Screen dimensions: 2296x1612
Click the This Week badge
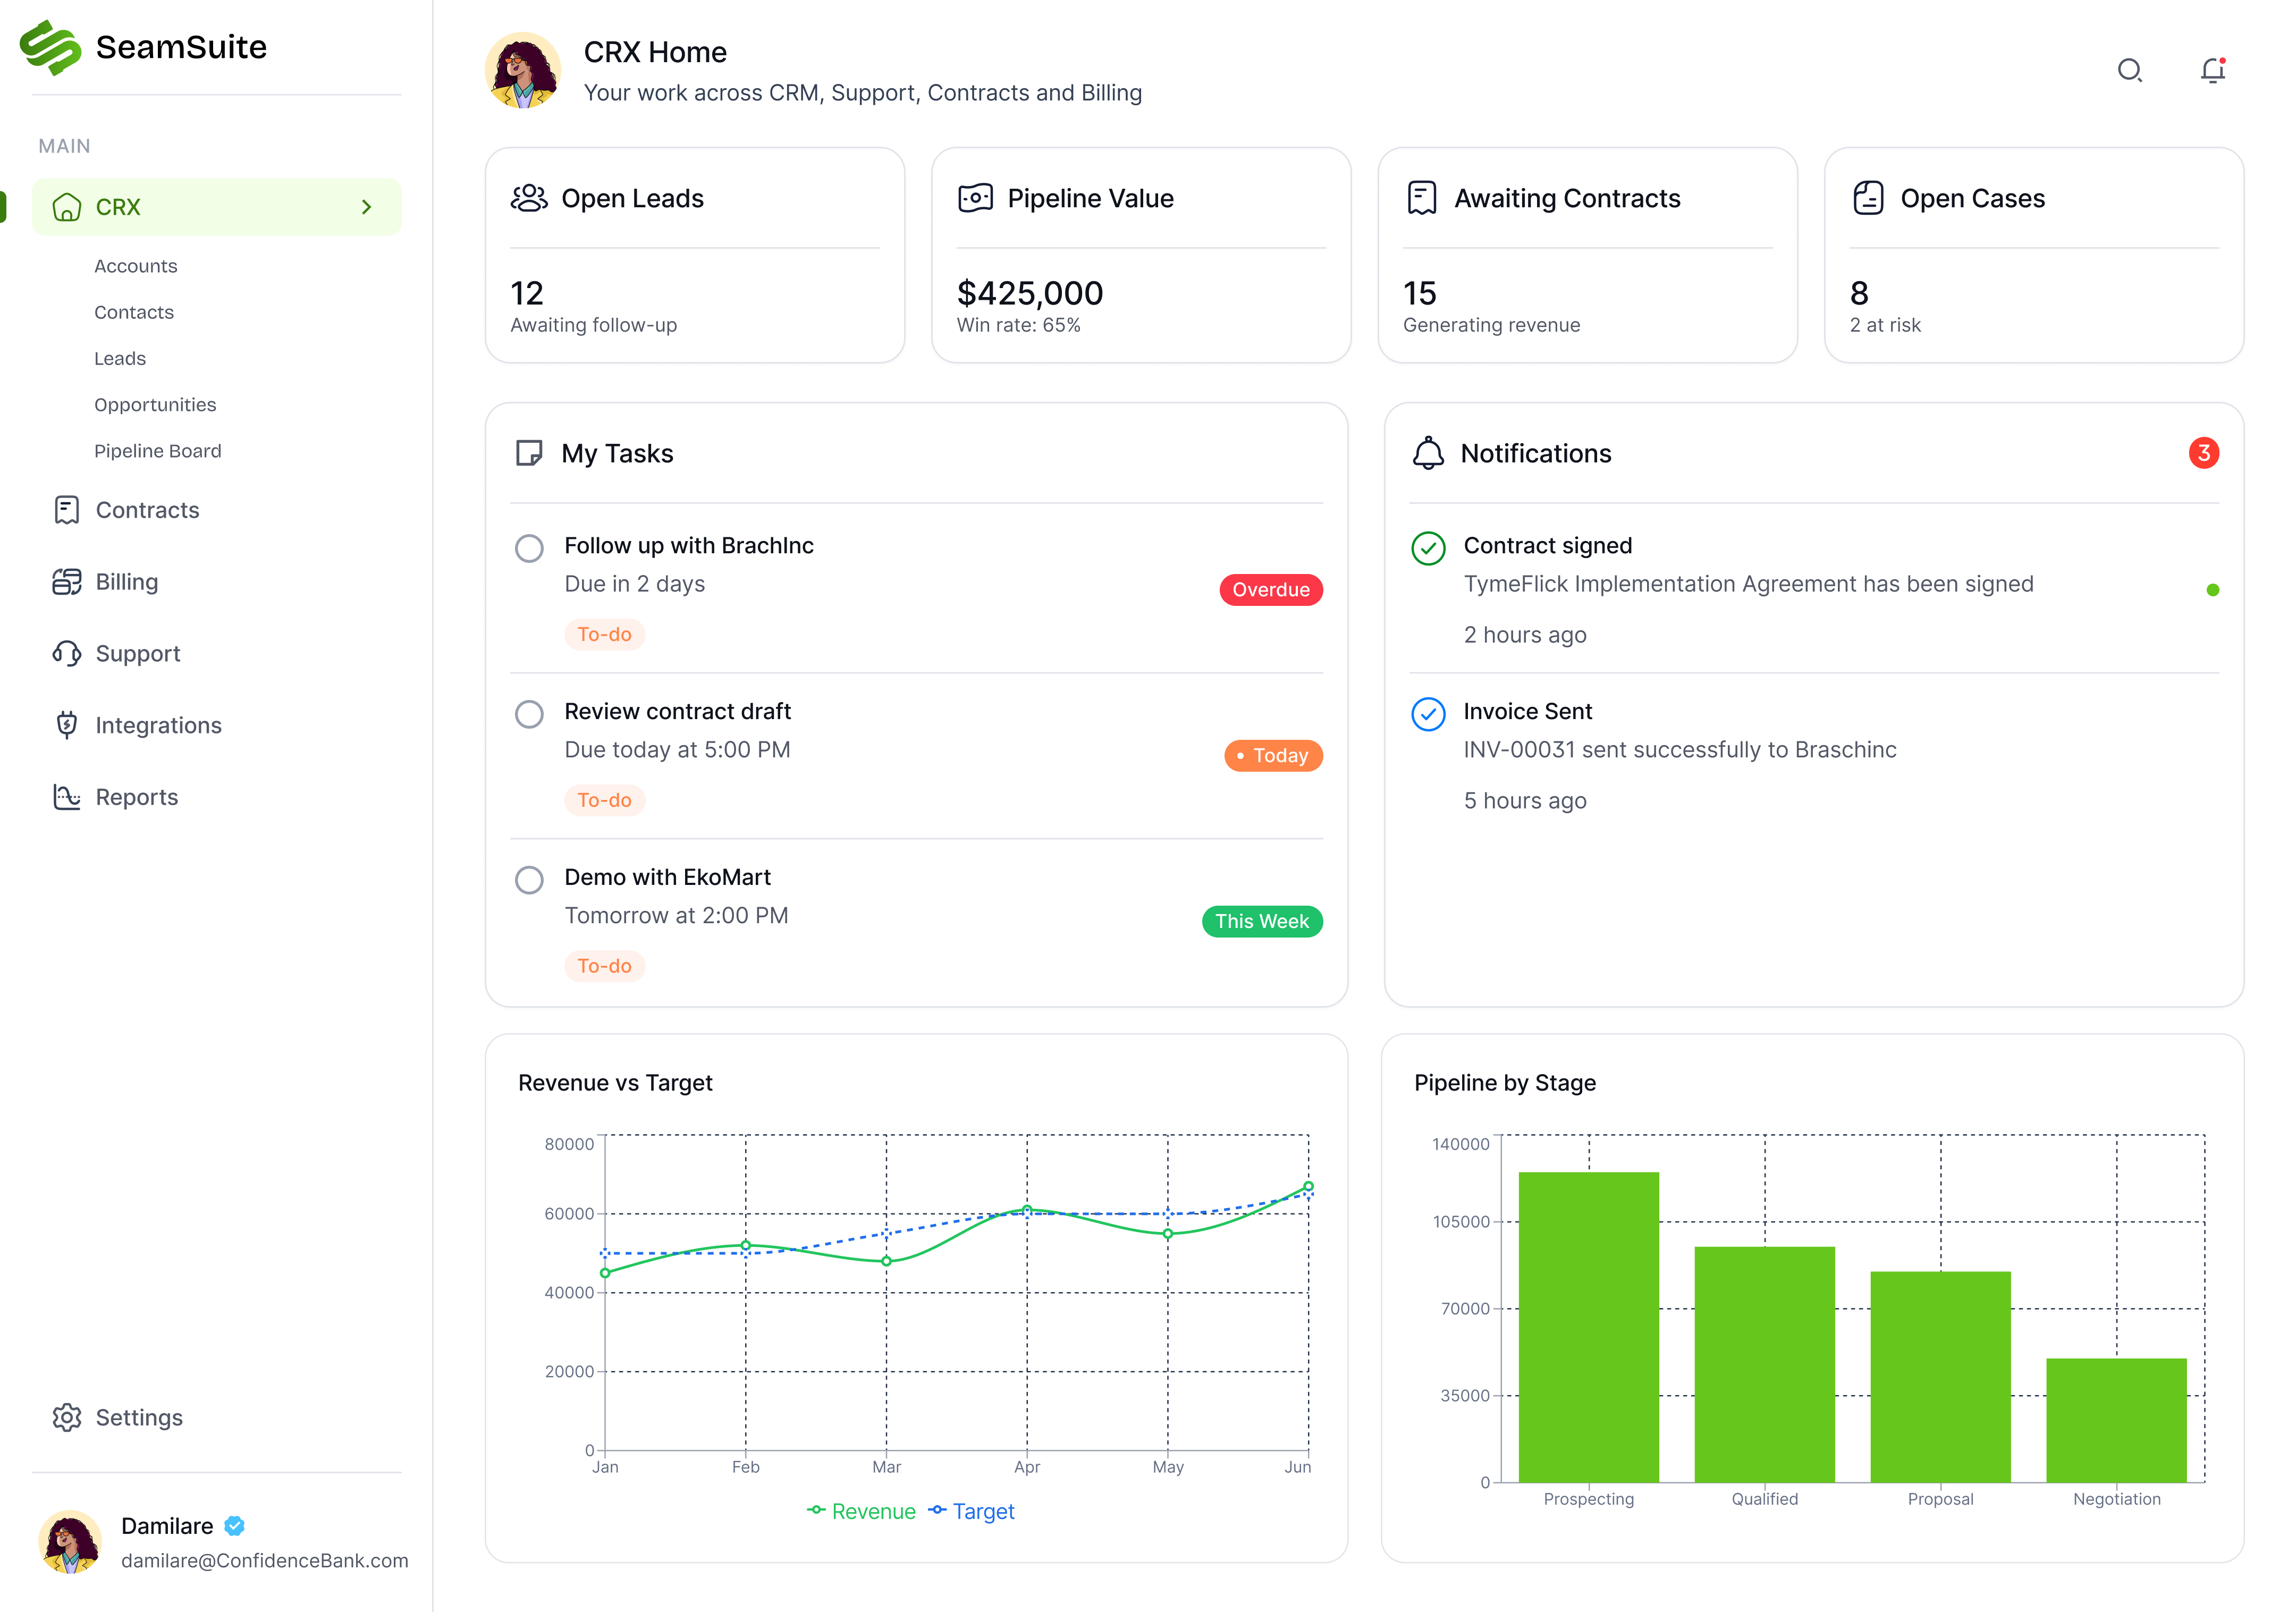[1262, 922]
